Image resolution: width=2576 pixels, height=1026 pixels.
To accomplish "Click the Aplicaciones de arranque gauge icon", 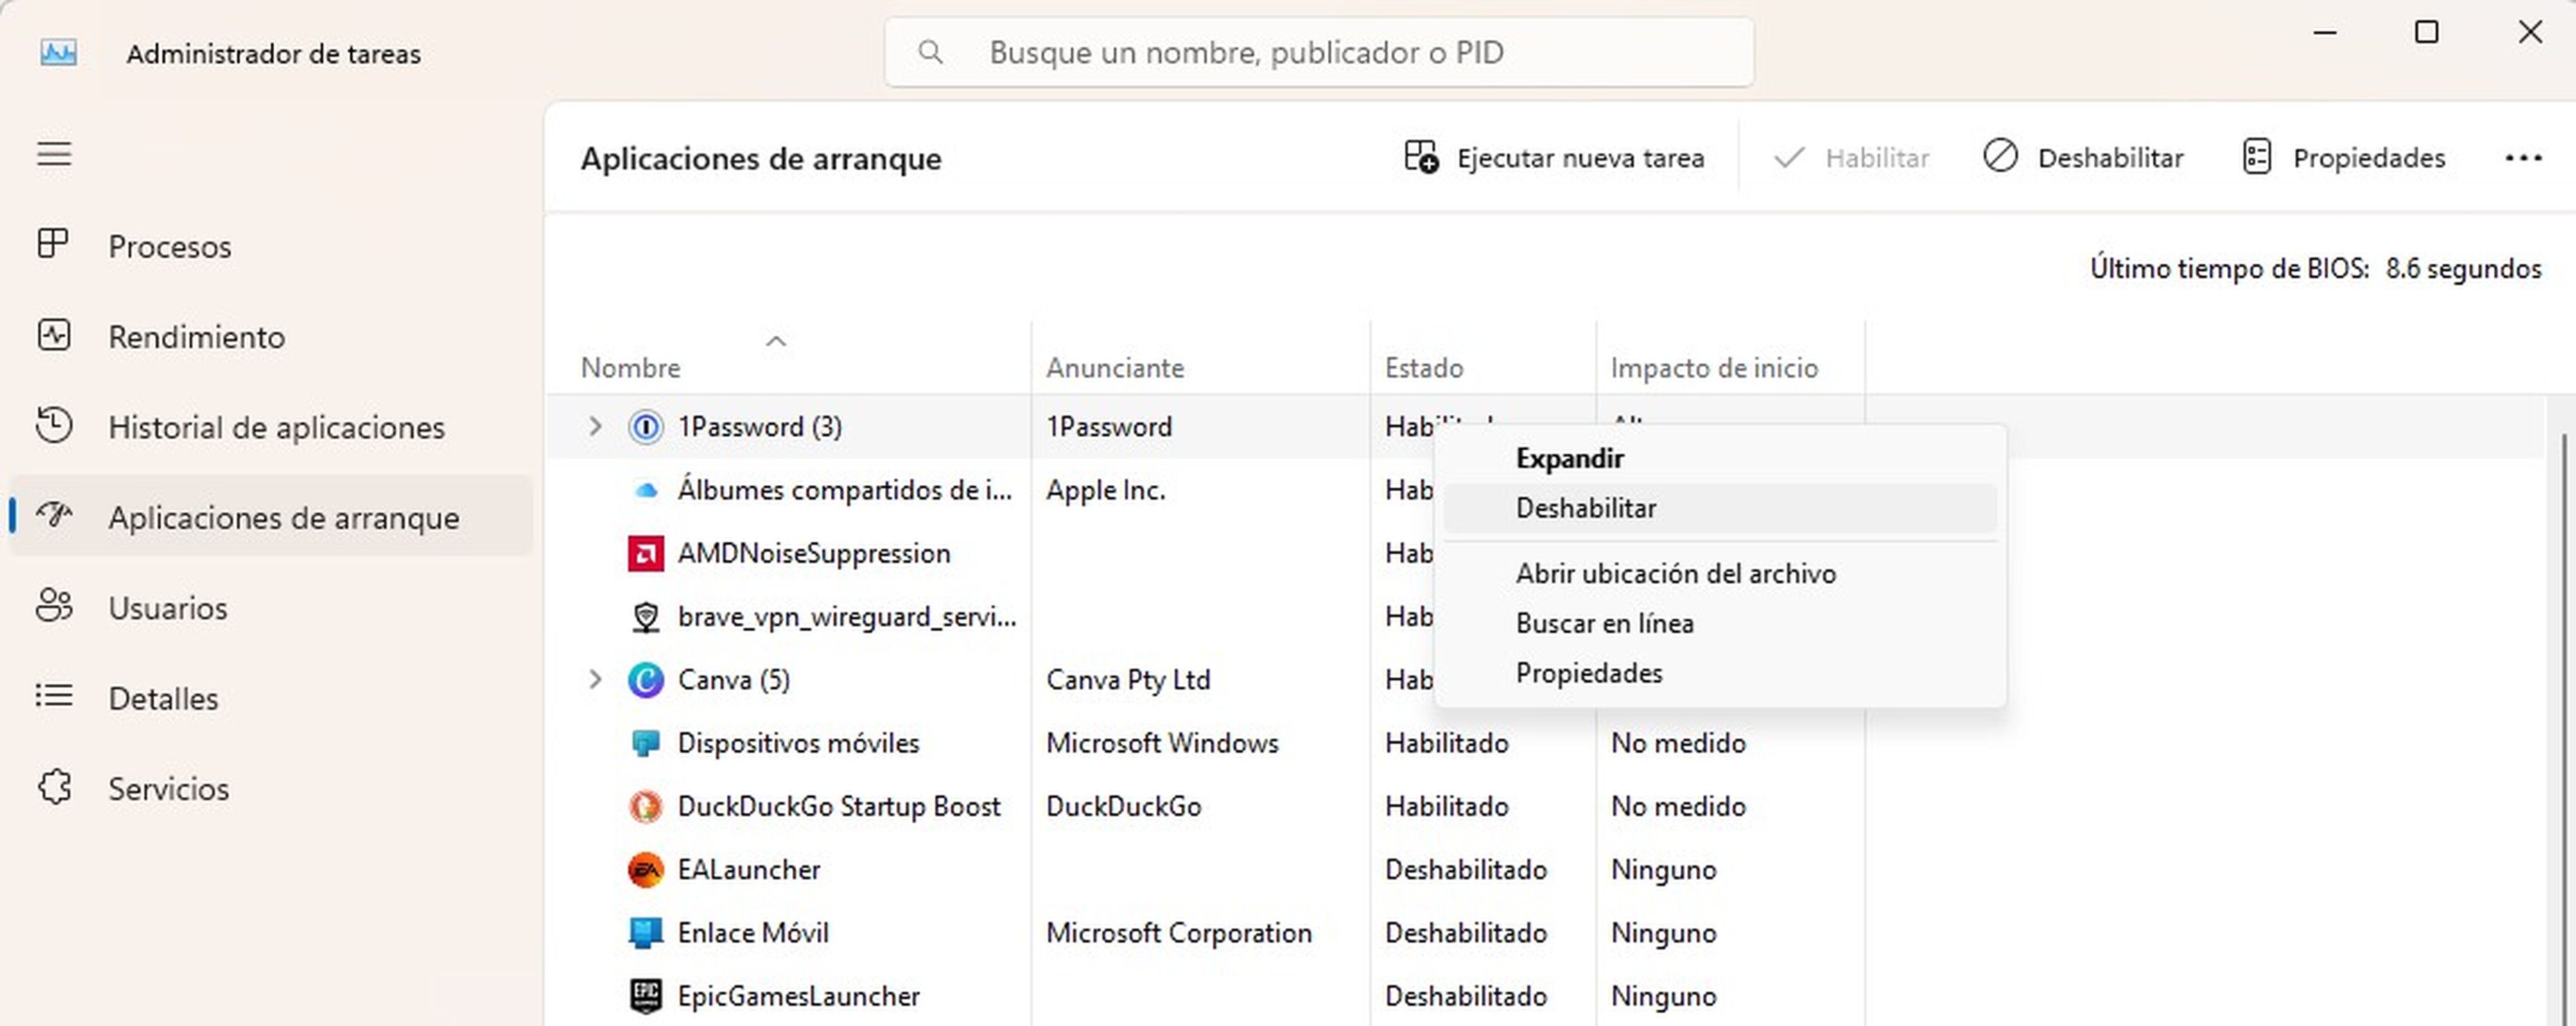I will (53, 515).
